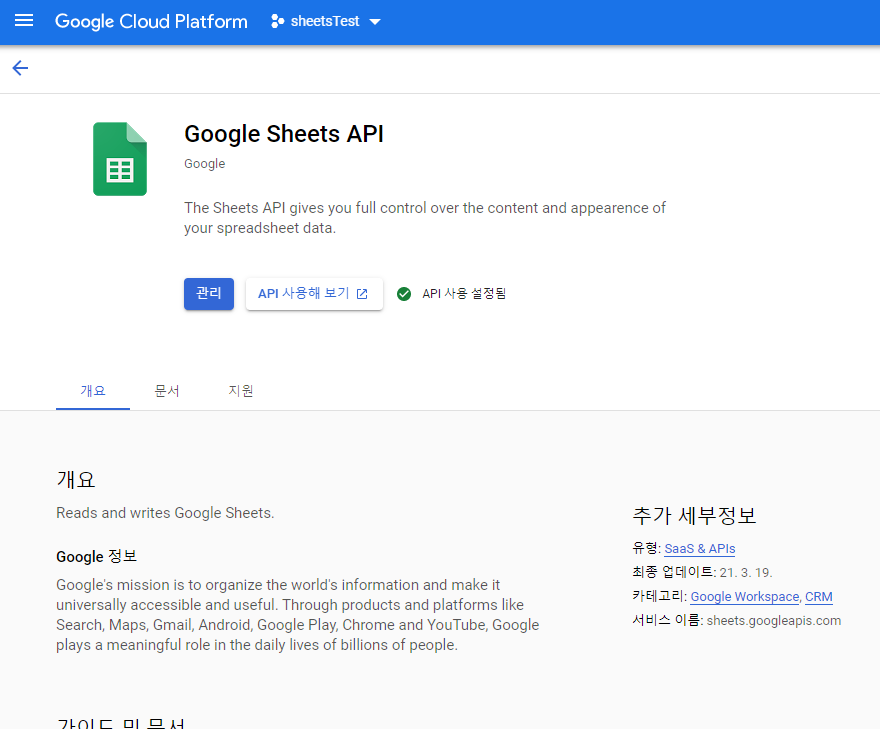Image resolution: width=880 pixels, height=729 pixels.
Task: Click the green check icon for API enabled
Action: (404, 294)
